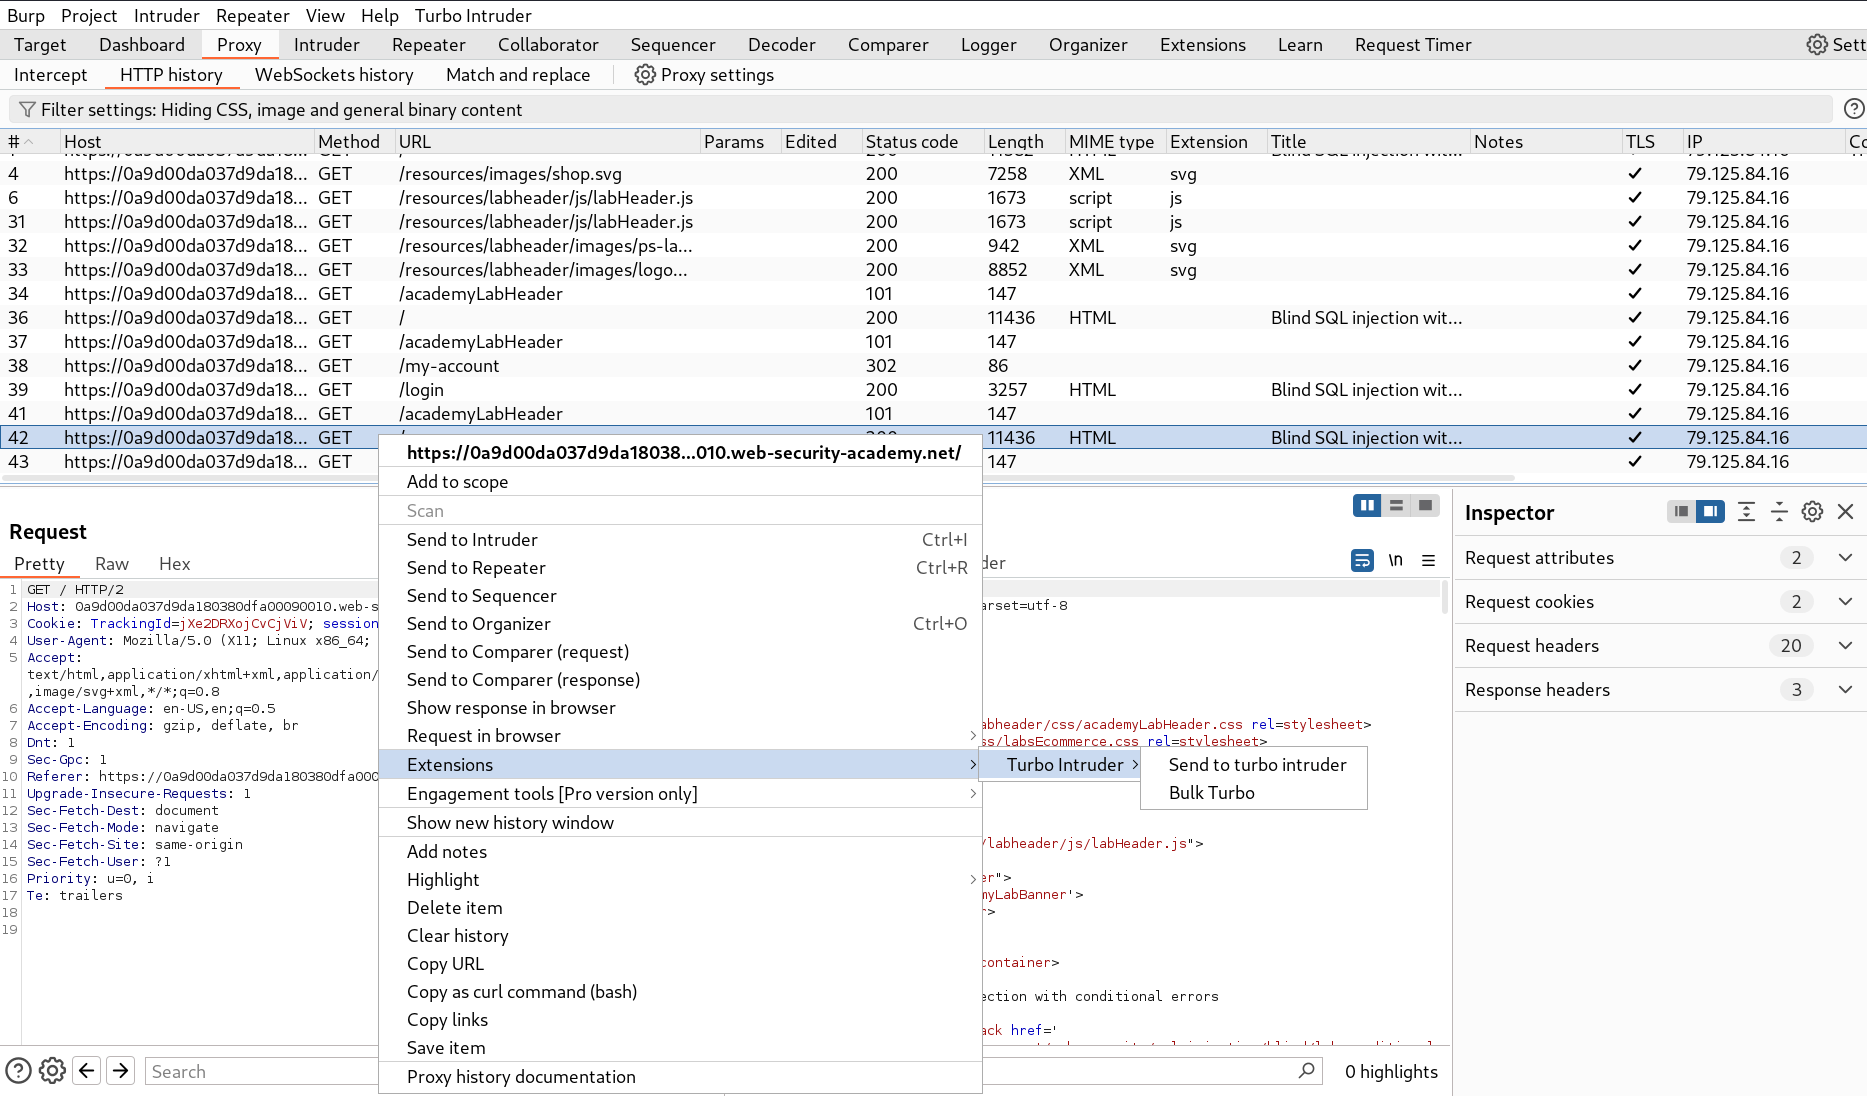This screenshot has height=1096, width=1867.
Task: Open Proxy history documentation
Action: point(680,1077)
